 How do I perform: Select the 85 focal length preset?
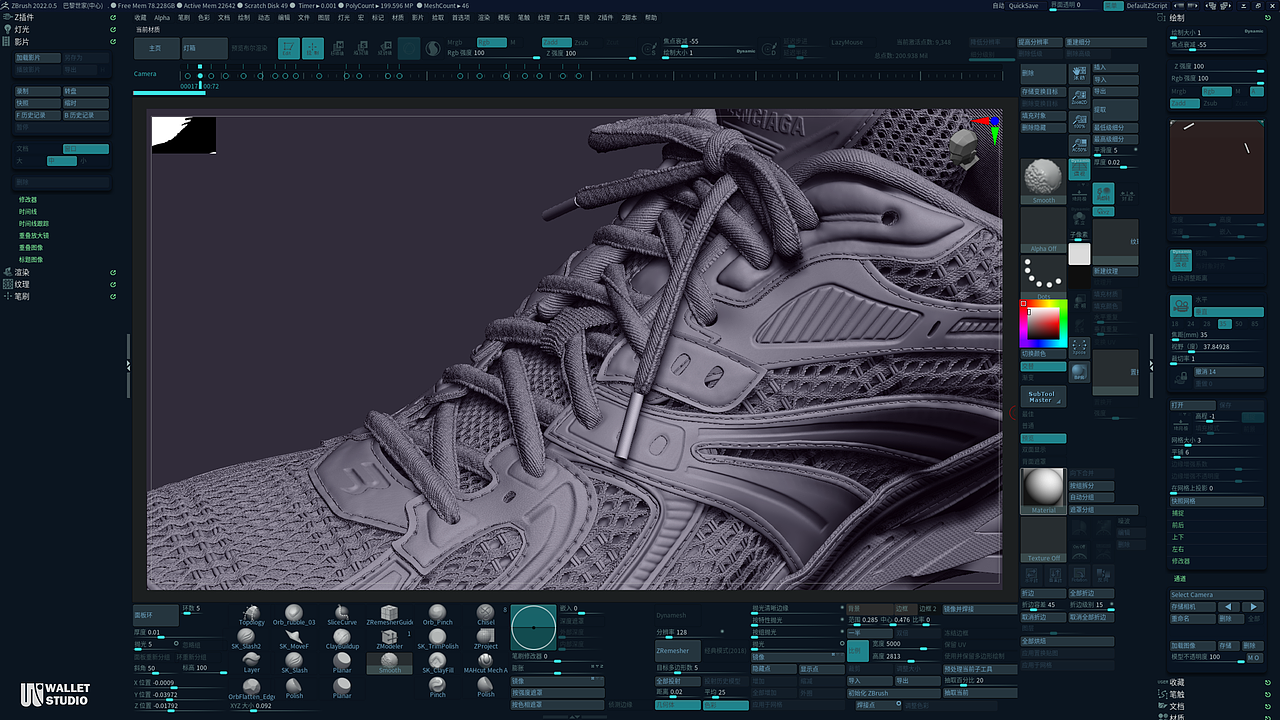pos(1255,324)
